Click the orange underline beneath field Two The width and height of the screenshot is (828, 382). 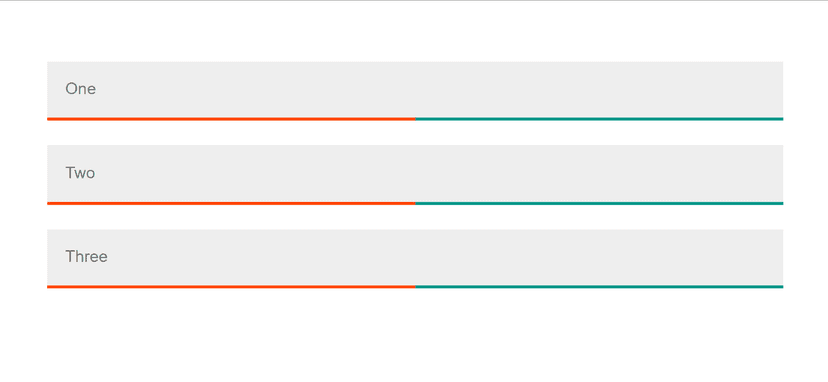(231, 203)
